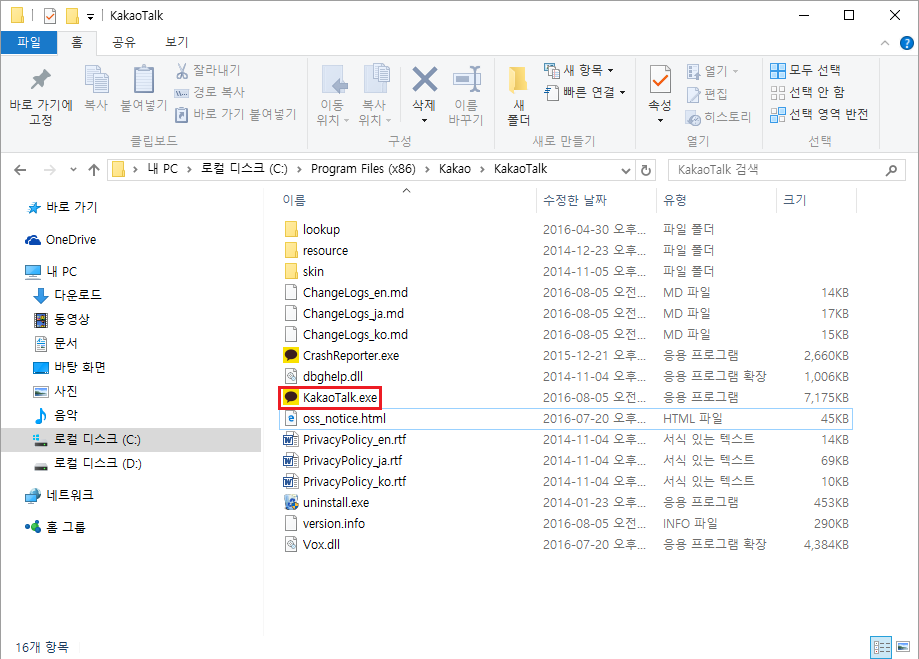This screenshot has height=659, width=919.
Task: Click the Cut (잘라내기) scissors icon
Action: (182, 71)
